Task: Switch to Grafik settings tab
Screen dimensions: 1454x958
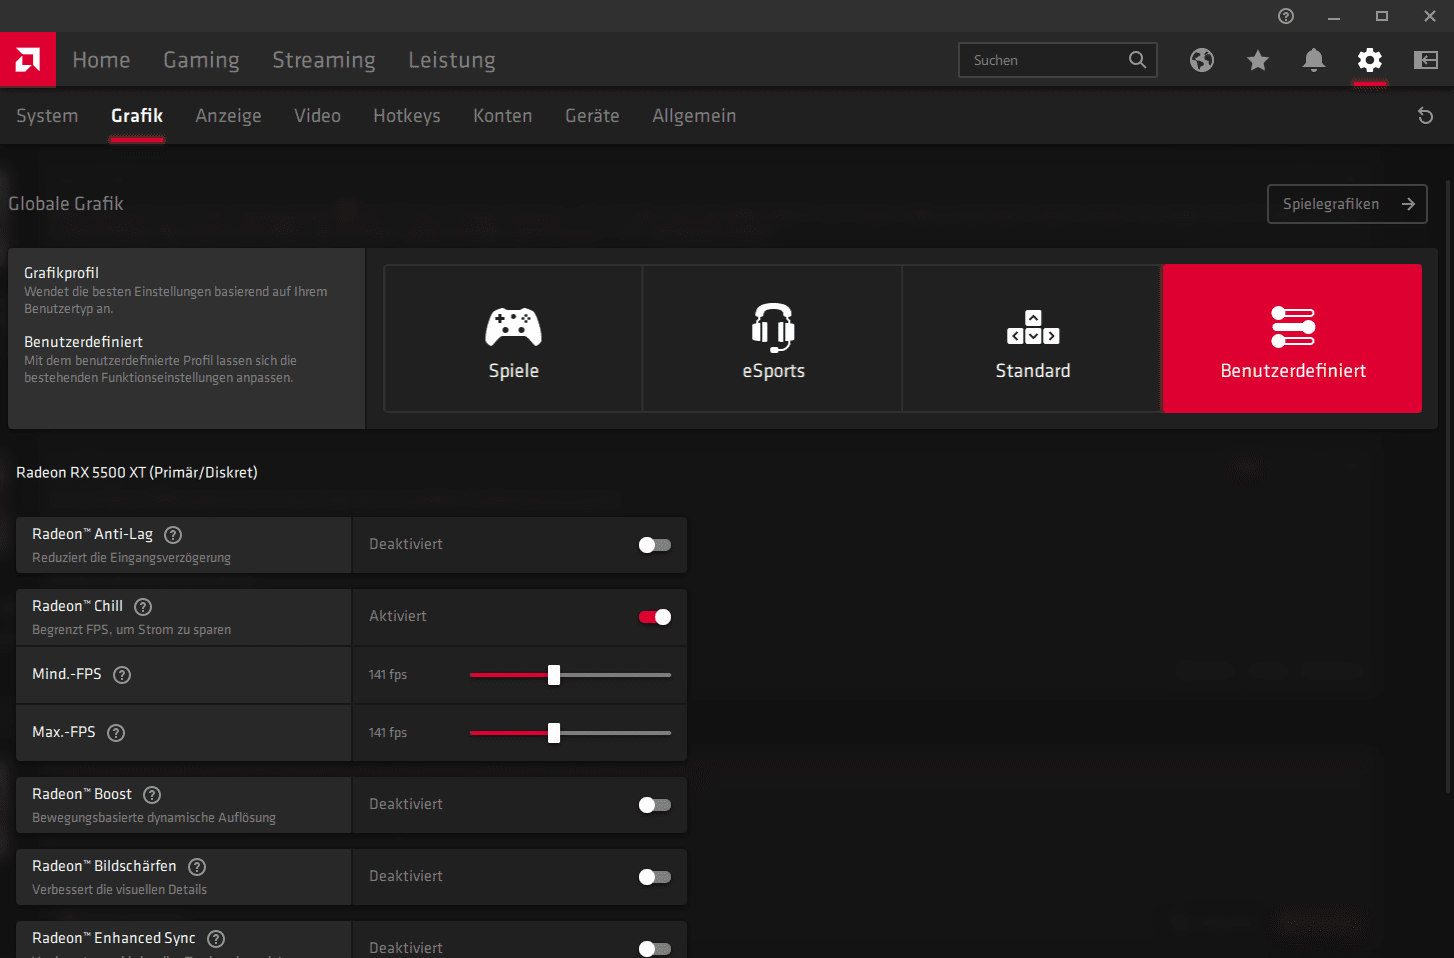Action: (137, 116)
